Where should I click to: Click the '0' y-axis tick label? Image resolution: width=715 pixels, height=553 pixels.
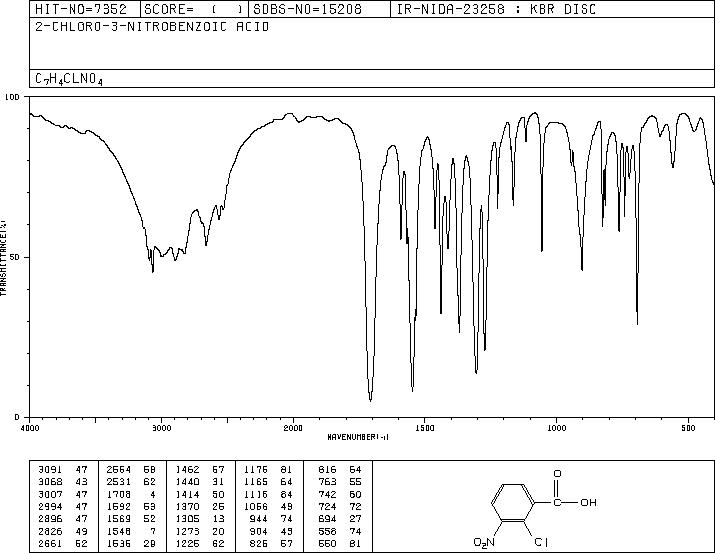click(17, 417)
